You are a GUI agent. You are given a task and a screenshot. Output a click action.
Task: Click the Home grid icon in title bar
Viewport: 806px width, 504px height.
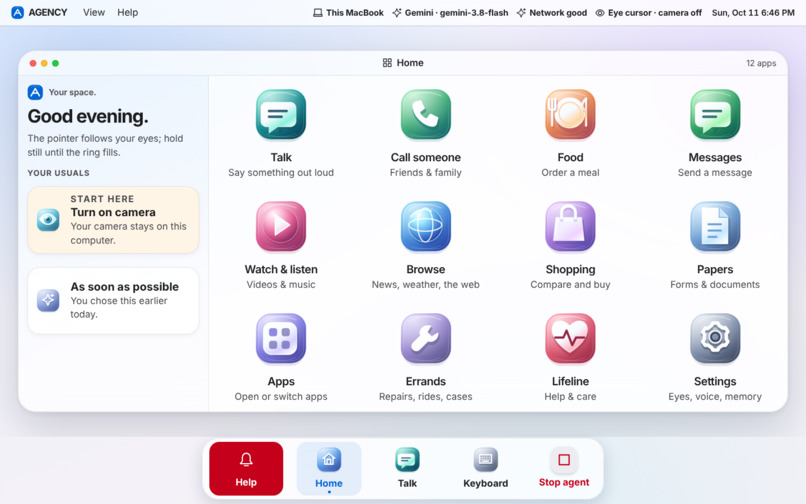387,63
